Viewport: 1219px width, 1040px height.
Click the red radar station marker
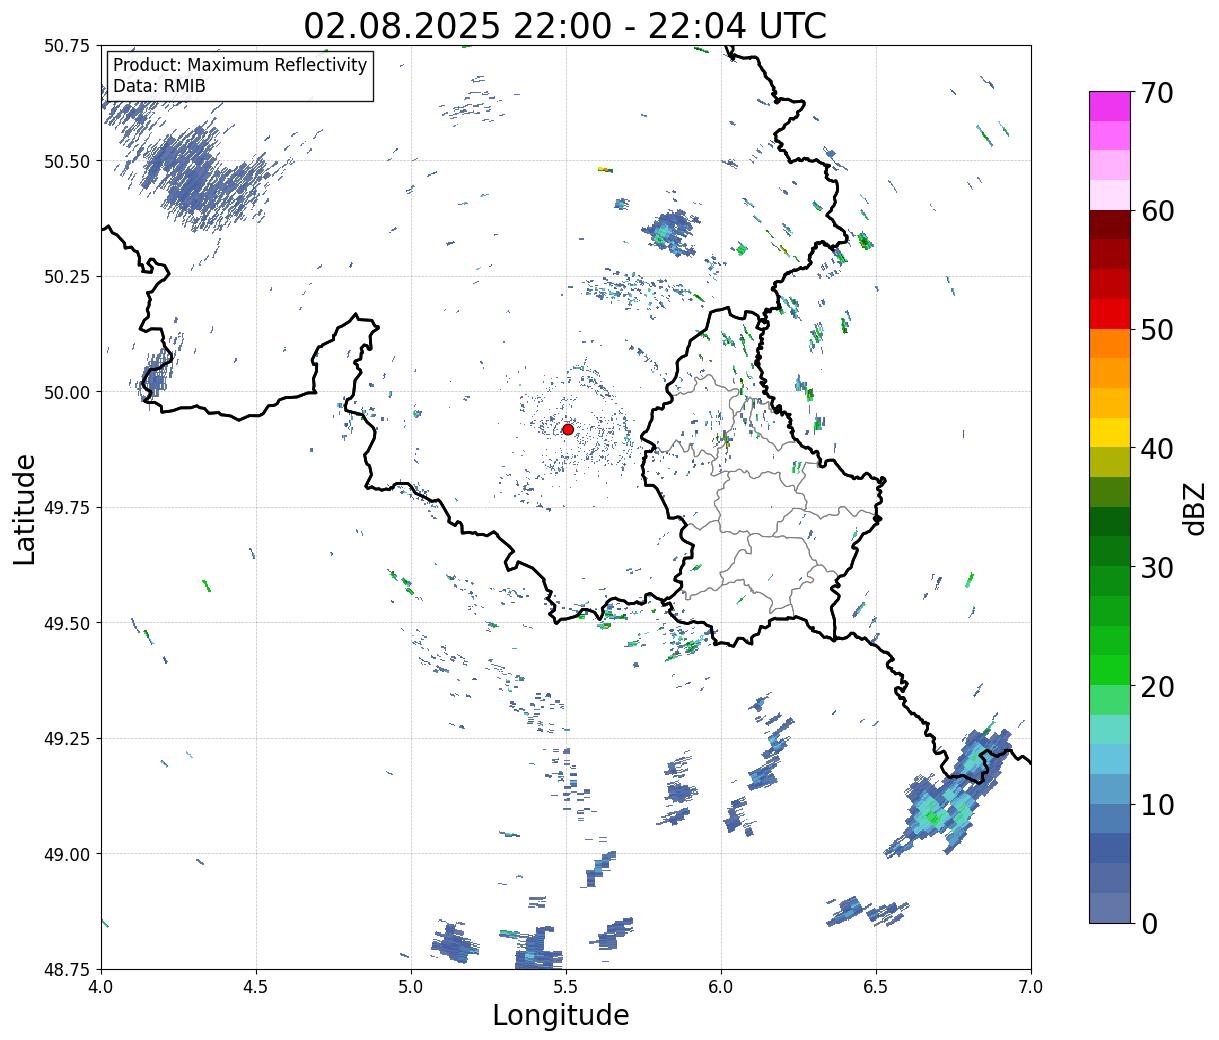pyautogui.click(x=568, y=429)
